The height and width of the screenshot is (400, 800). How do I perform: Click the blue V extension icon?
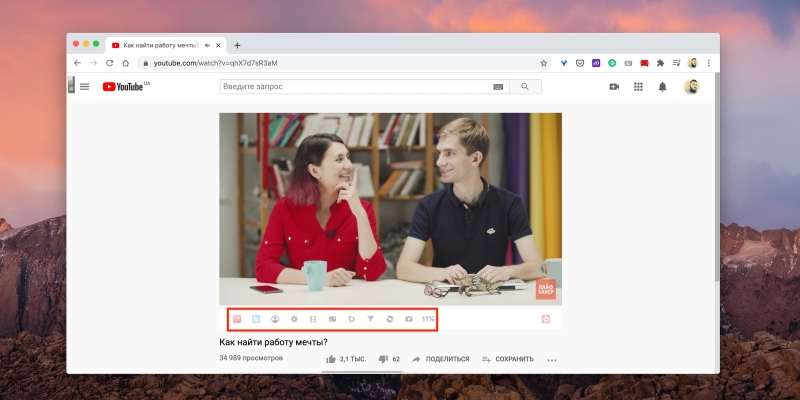[x=564, y=63]
